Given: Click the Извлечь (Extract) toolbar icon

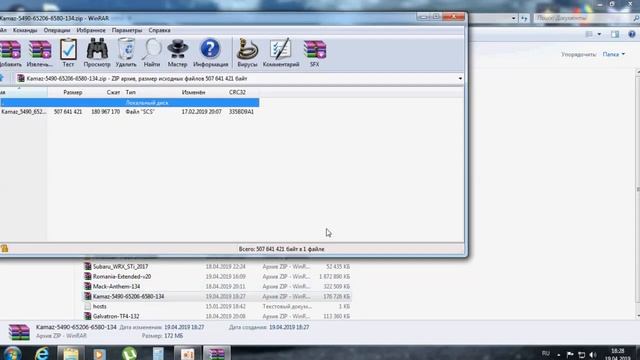Looking at the screenshot, I should (40, 53).
